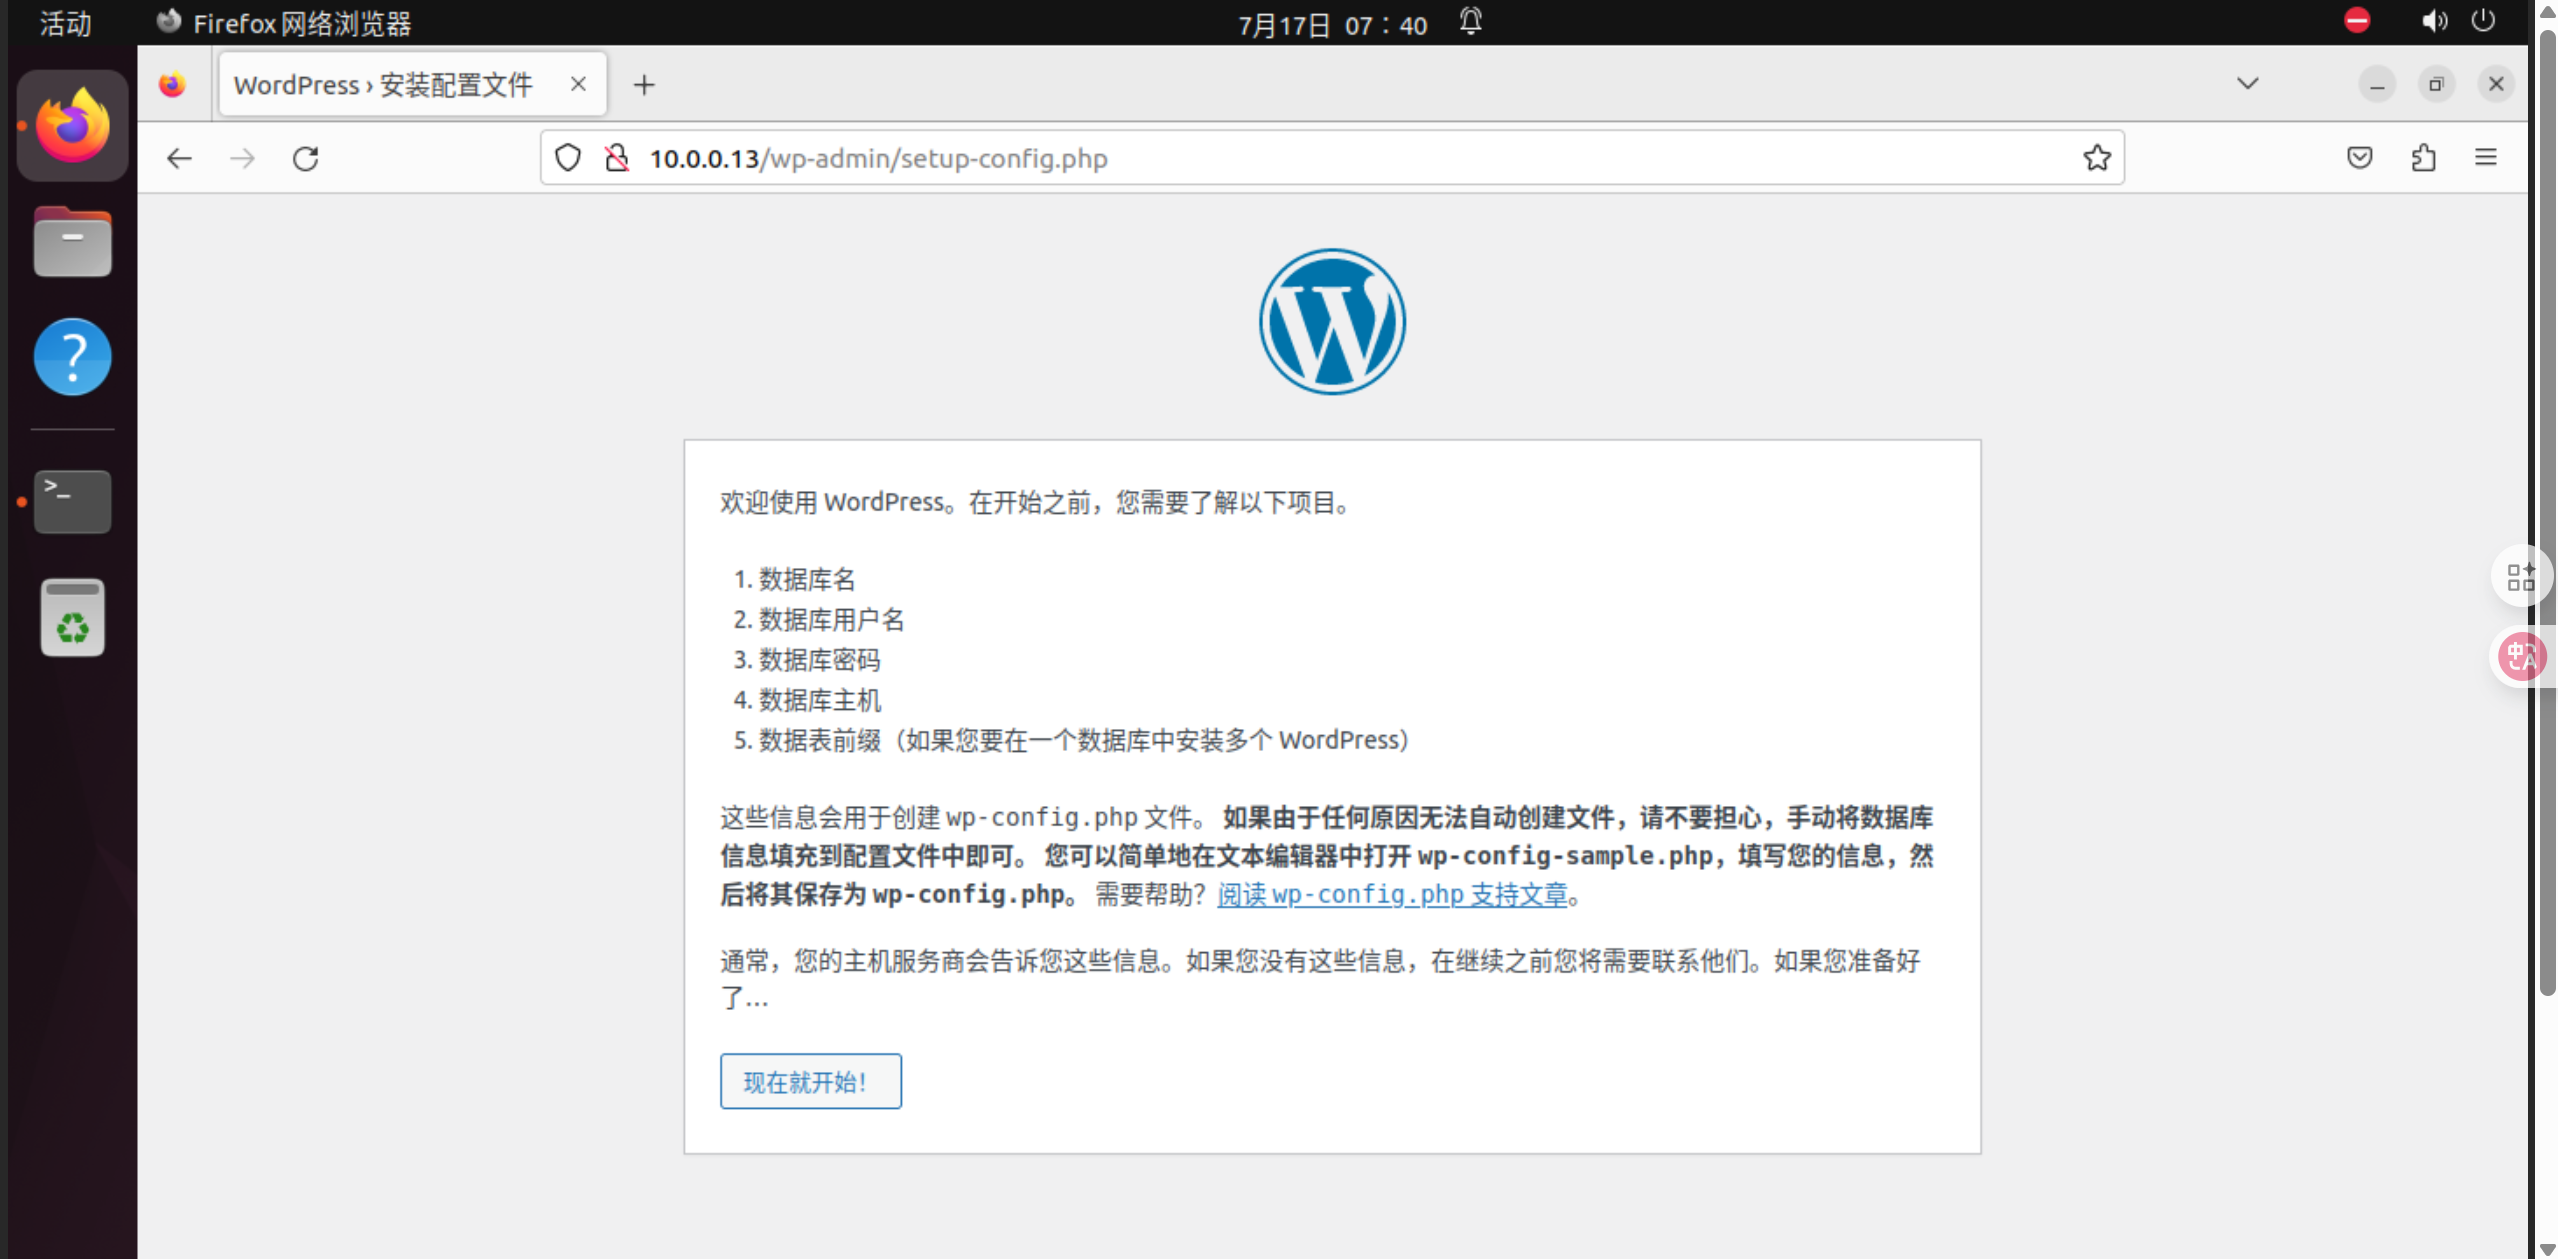Click the WordPress logo

tap(1332, 322)
